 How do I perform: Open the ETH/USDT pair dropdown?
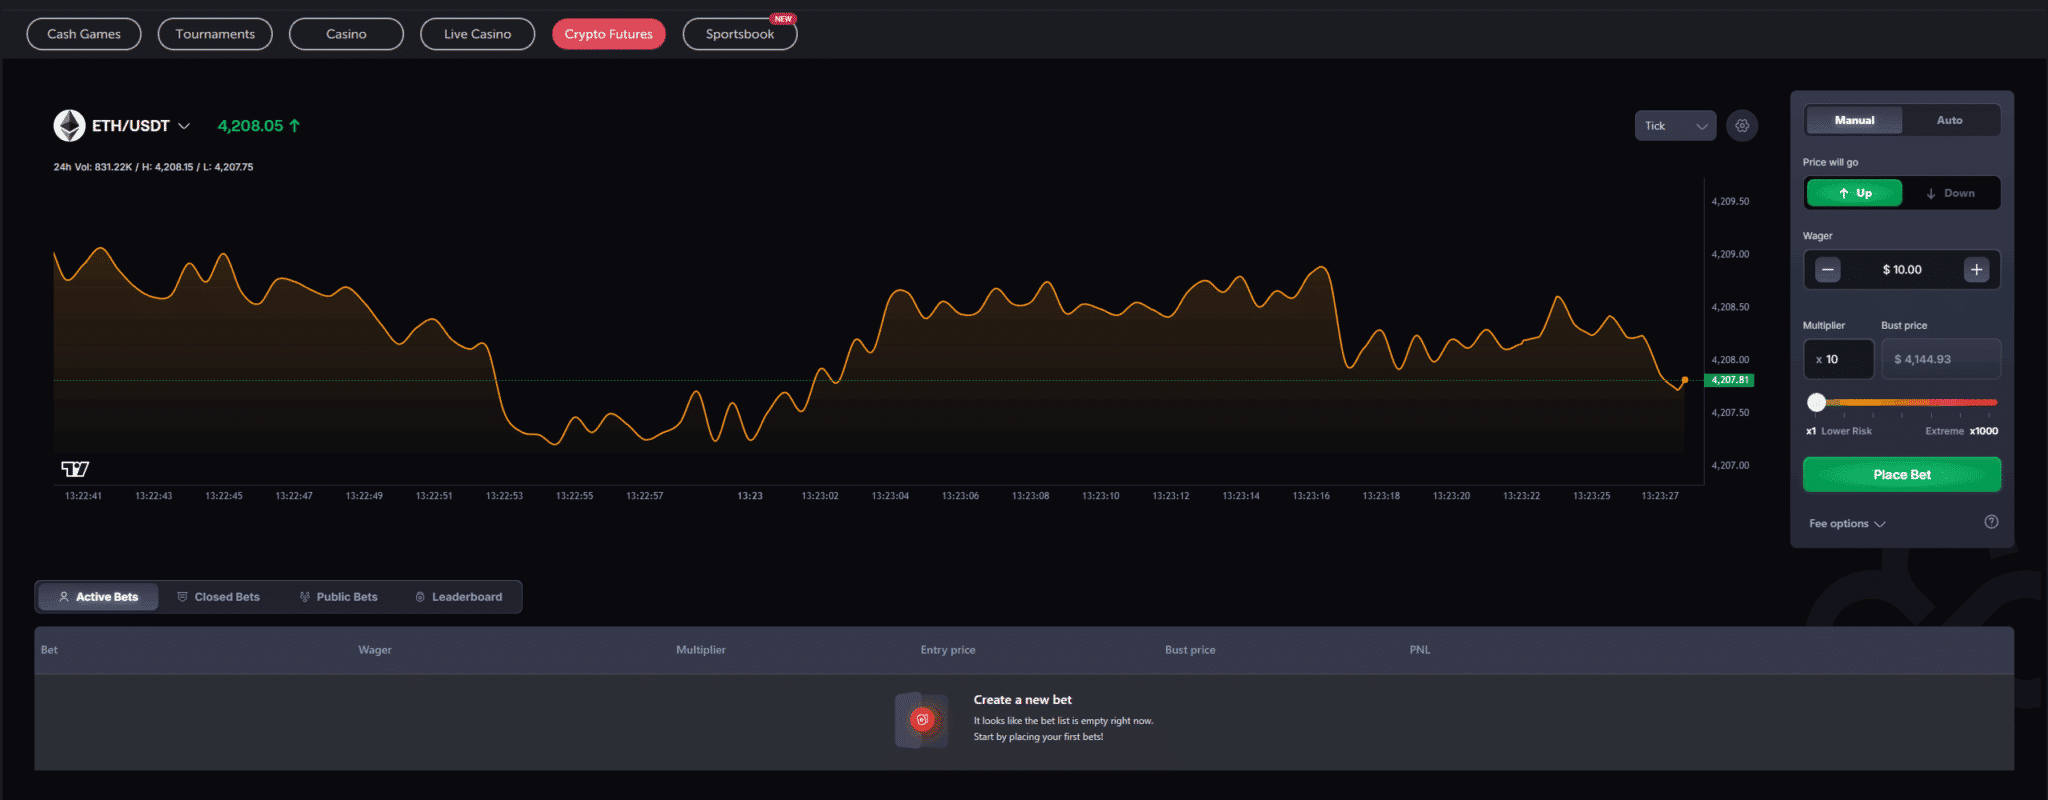coord(184,126)
